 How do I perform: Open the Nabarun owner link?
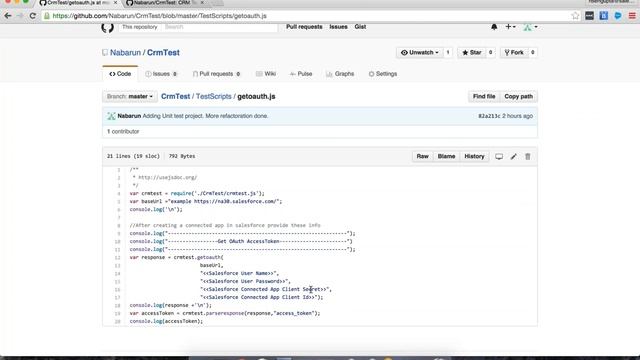pos(125,53)
